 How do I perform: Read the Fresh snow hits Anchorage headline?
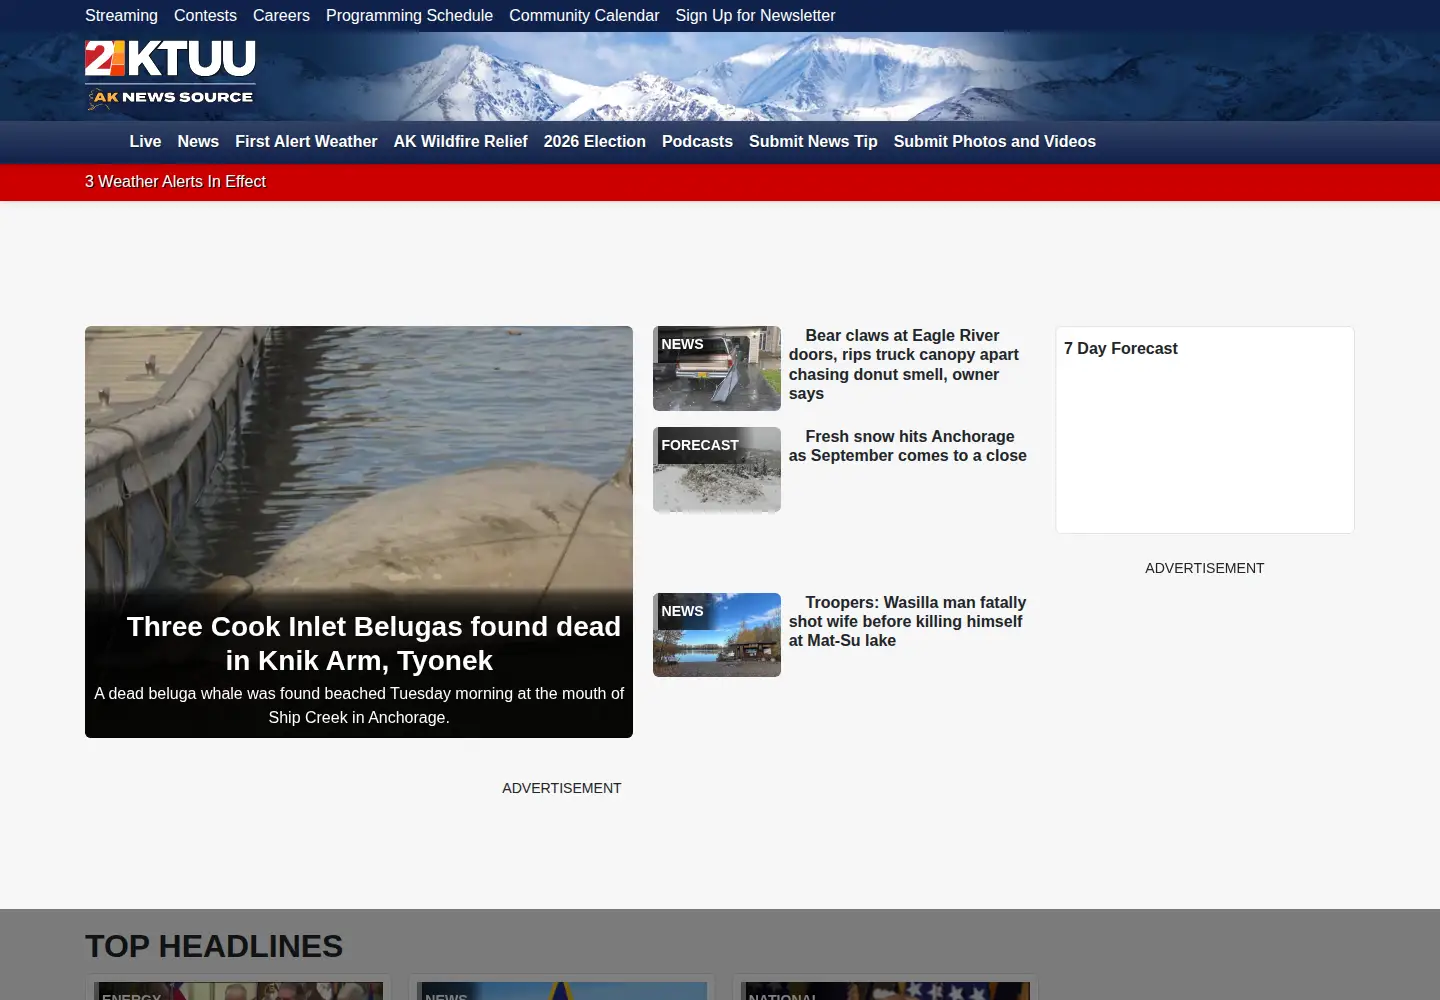pos(907,446)
